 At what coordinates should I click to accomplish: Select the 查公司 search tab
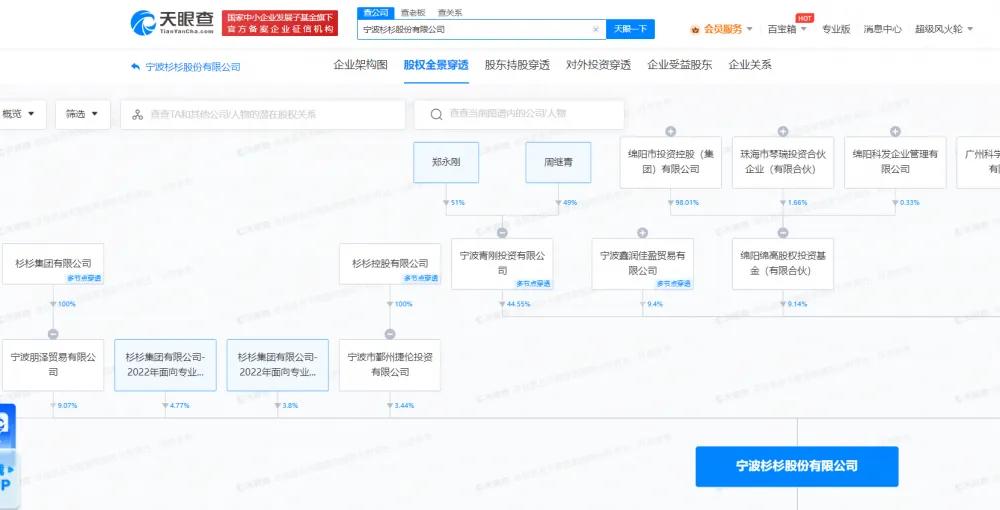(376, 13)
